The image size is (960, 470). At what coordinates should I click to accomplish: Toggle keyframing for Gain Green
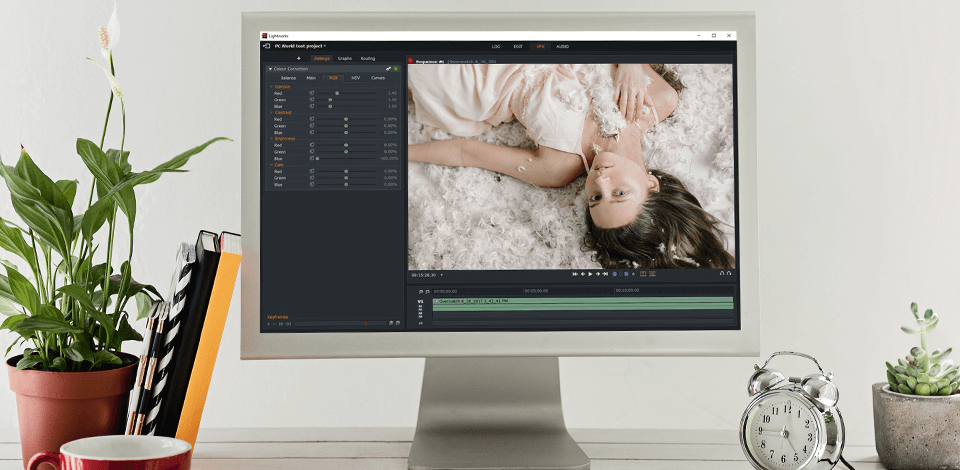coord(312,178)
